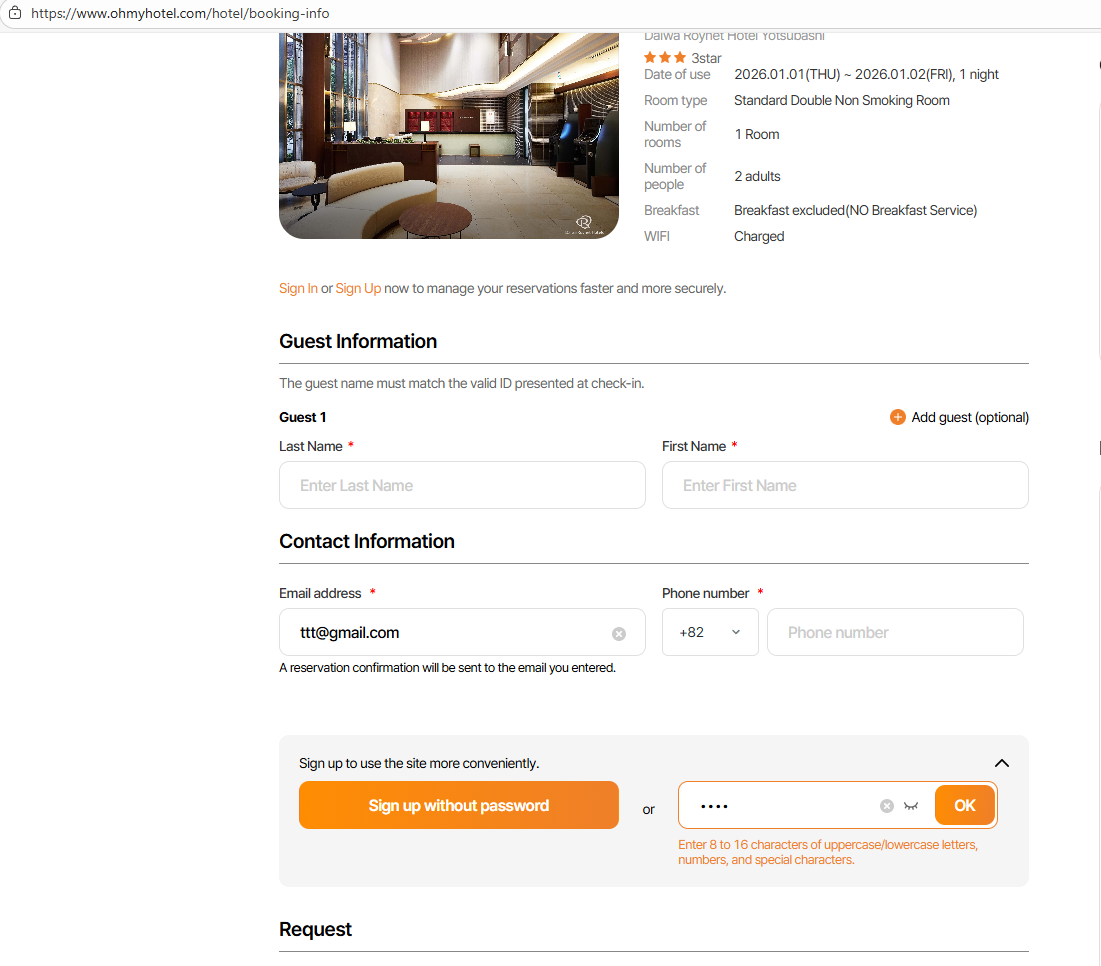
Task: Collapse the sign up section chevron
Action: pos(1002,763)
